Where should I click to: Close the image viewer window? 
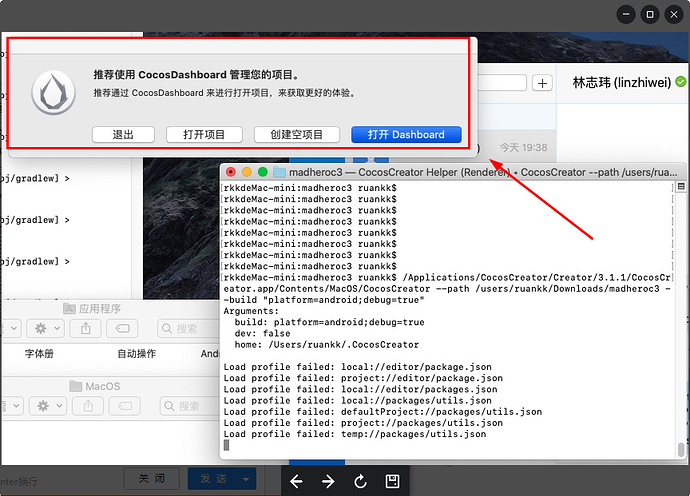pyautogui.click(x=674, y=15)
